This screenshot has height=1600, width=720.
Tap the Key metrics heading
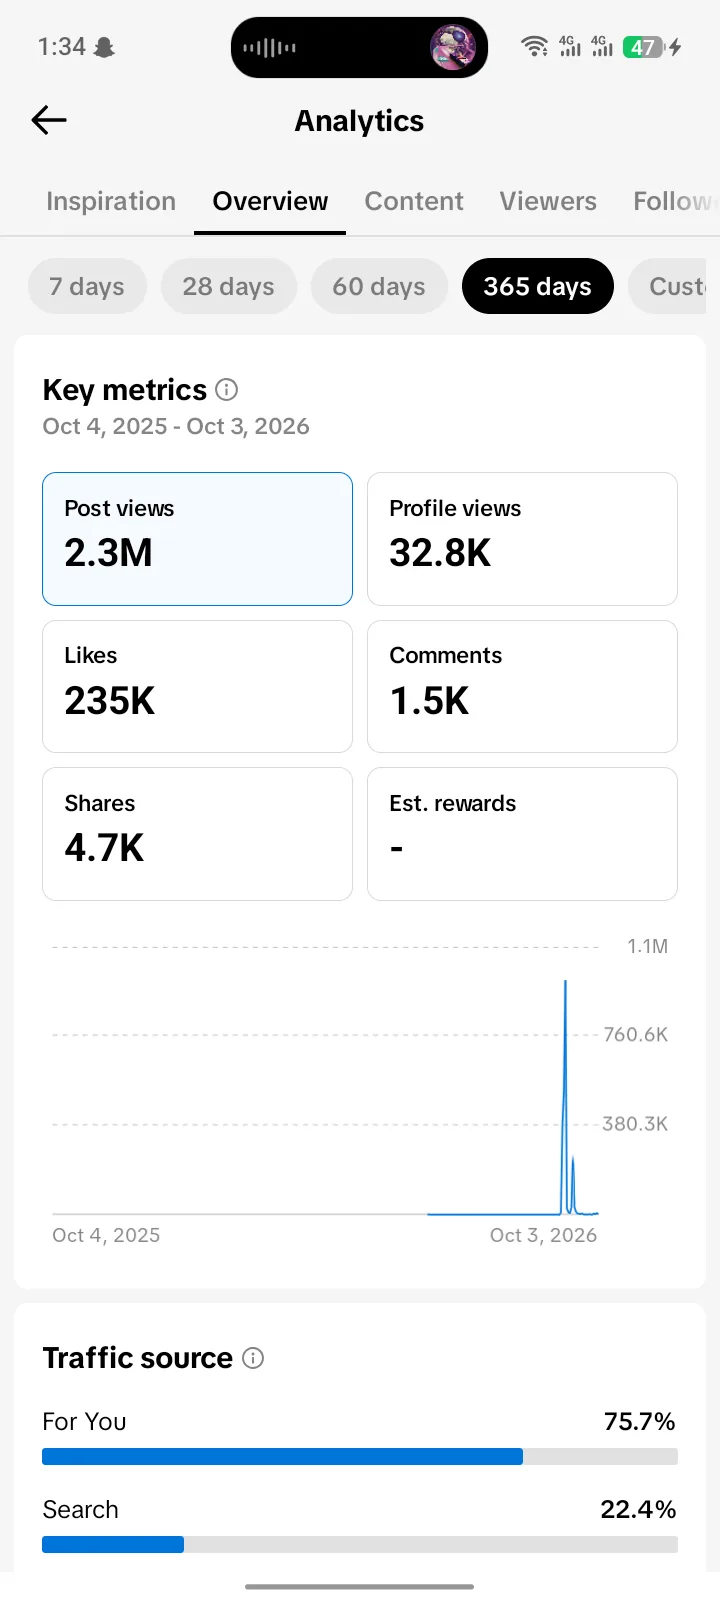[x=125, y=389]
